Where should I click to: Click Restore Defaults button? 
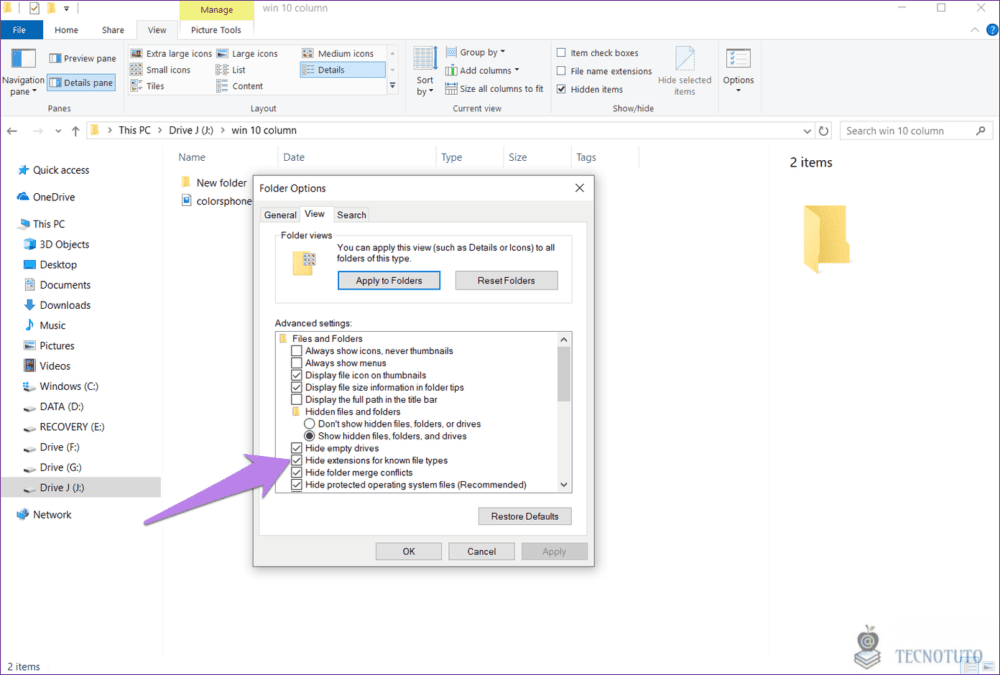pyautogui.click(x=525, y=516)
